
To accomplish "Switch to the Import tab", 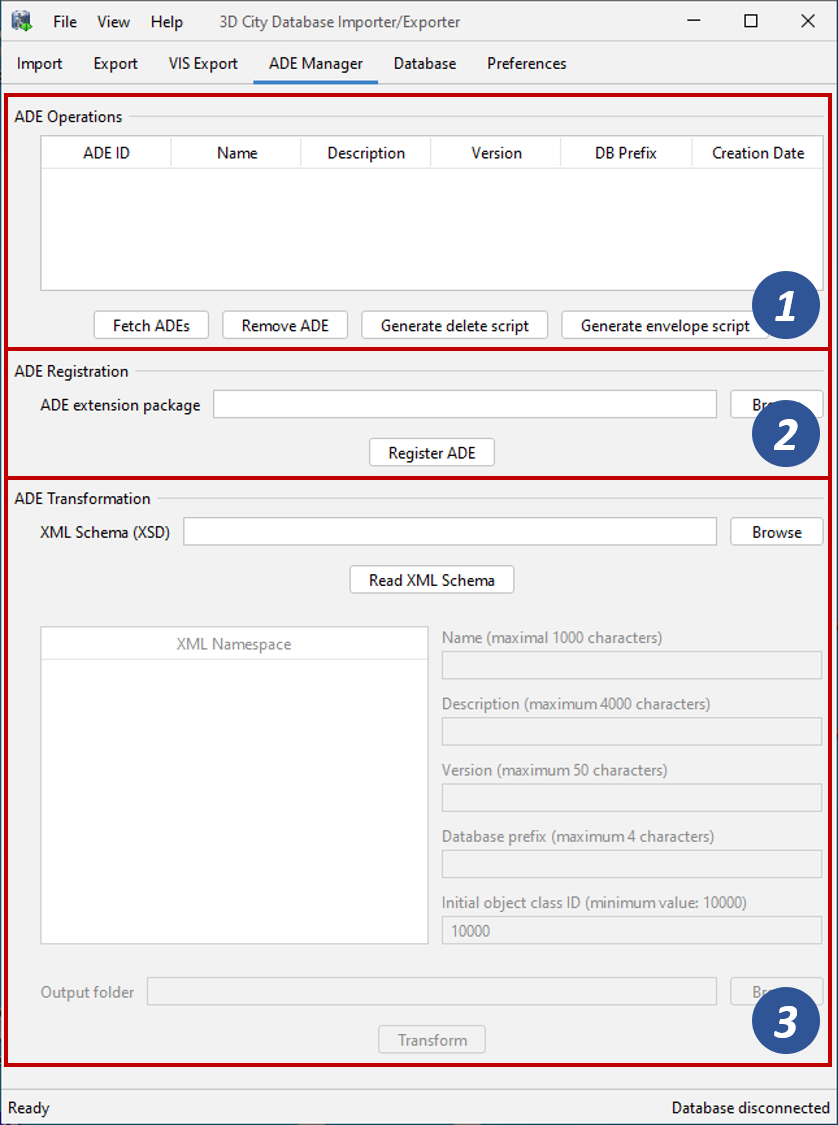I will 39,64.
